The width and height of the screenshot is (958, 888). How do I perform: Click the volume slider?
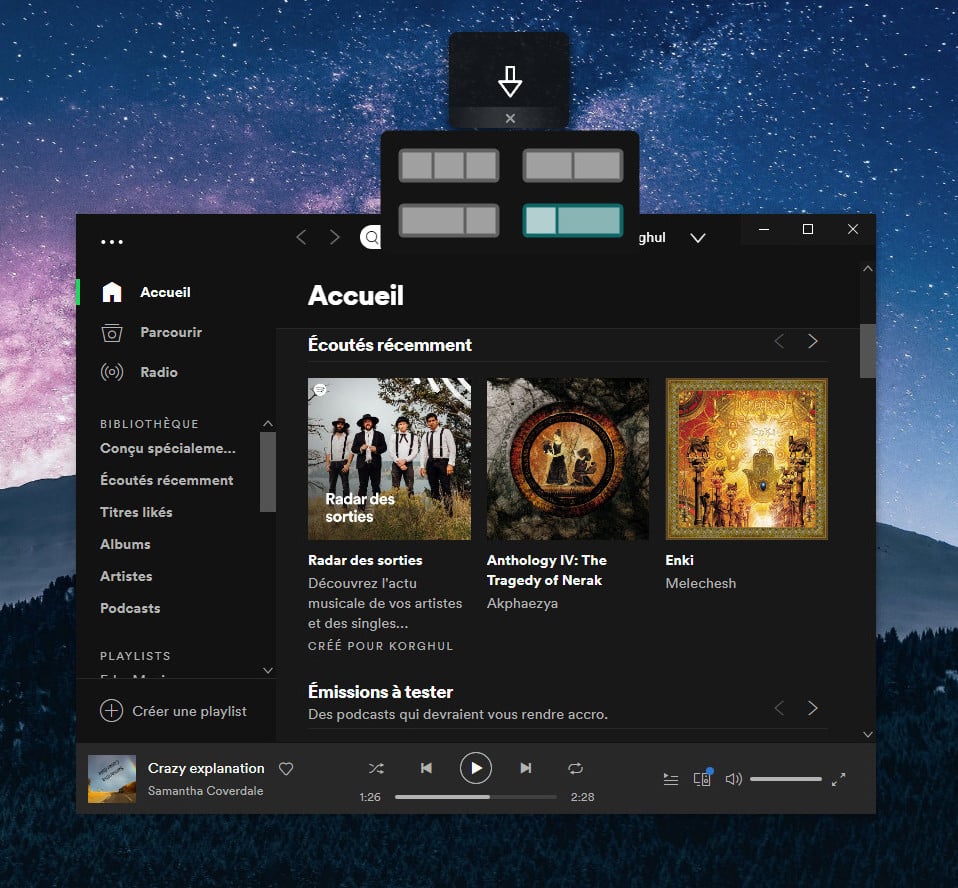click(786, 779)
